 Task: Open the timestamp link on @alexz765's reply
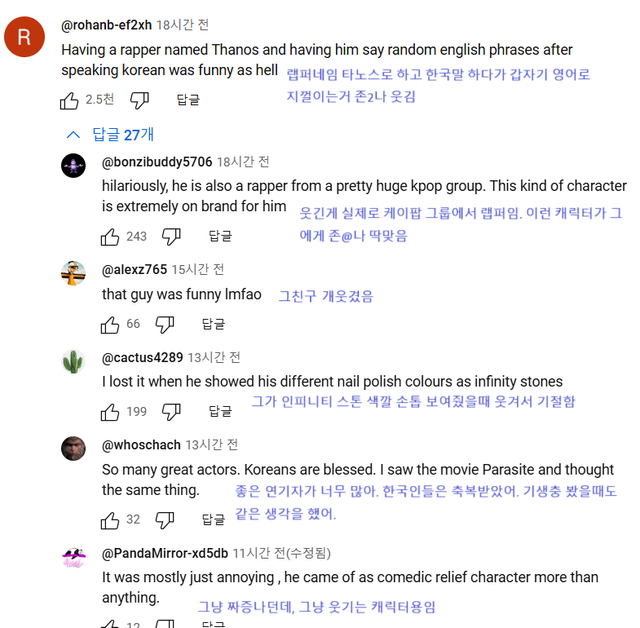click(x=197, y=269)
